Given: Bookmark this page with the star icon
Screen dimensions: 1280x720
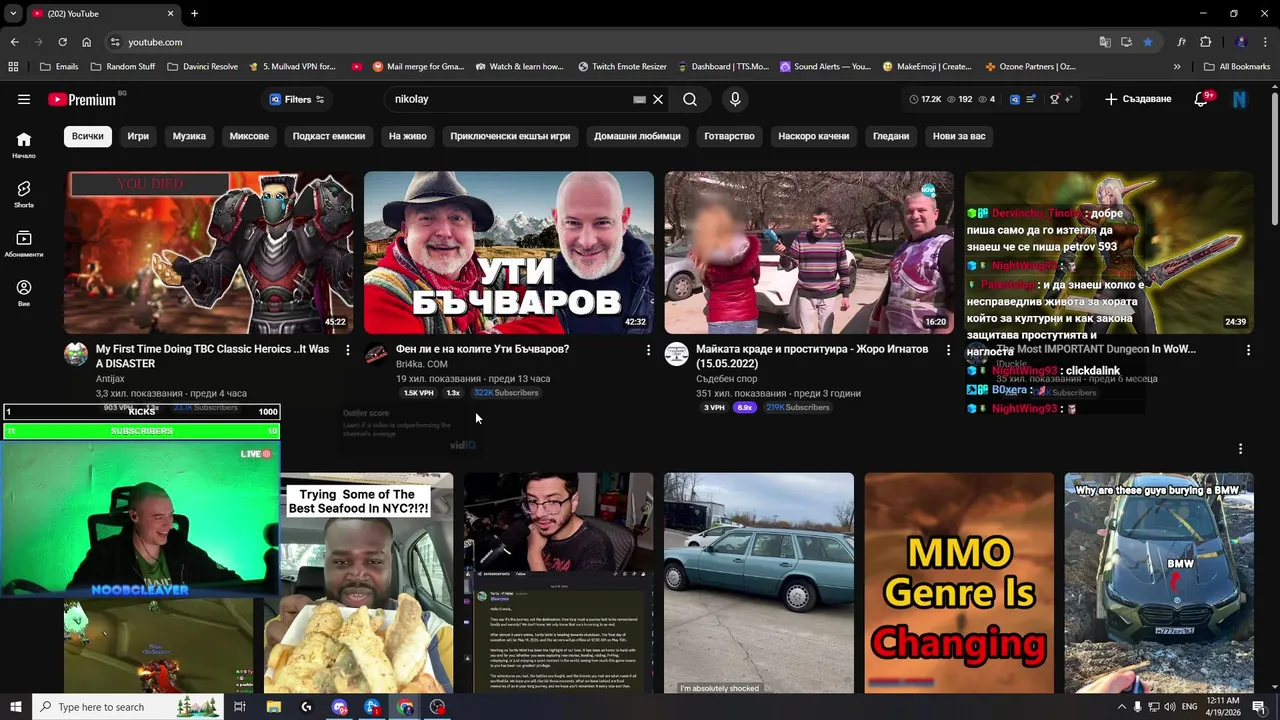Looking at the screenshot, I should [x=1148, y=42].
